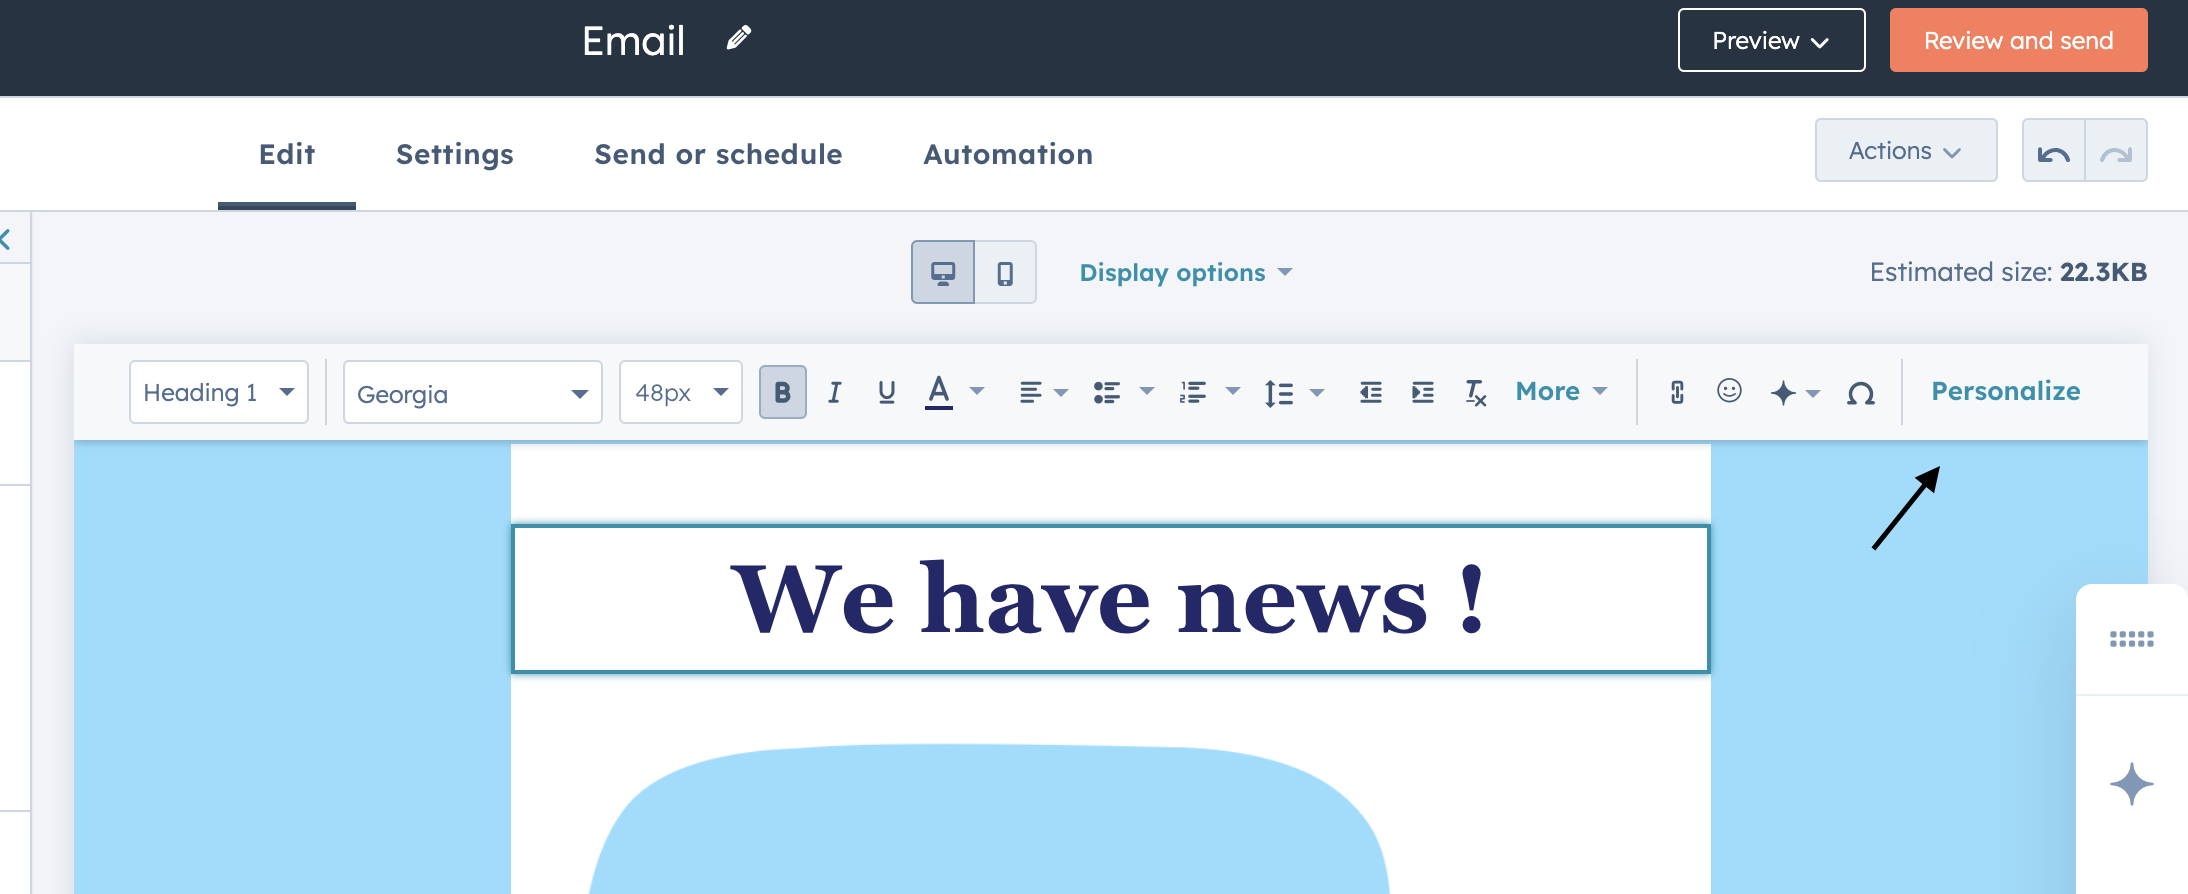The image size is (2188, 894).
Task: Decrease indent of the text
Action: pyautogui.click(x=1371, y=392)
